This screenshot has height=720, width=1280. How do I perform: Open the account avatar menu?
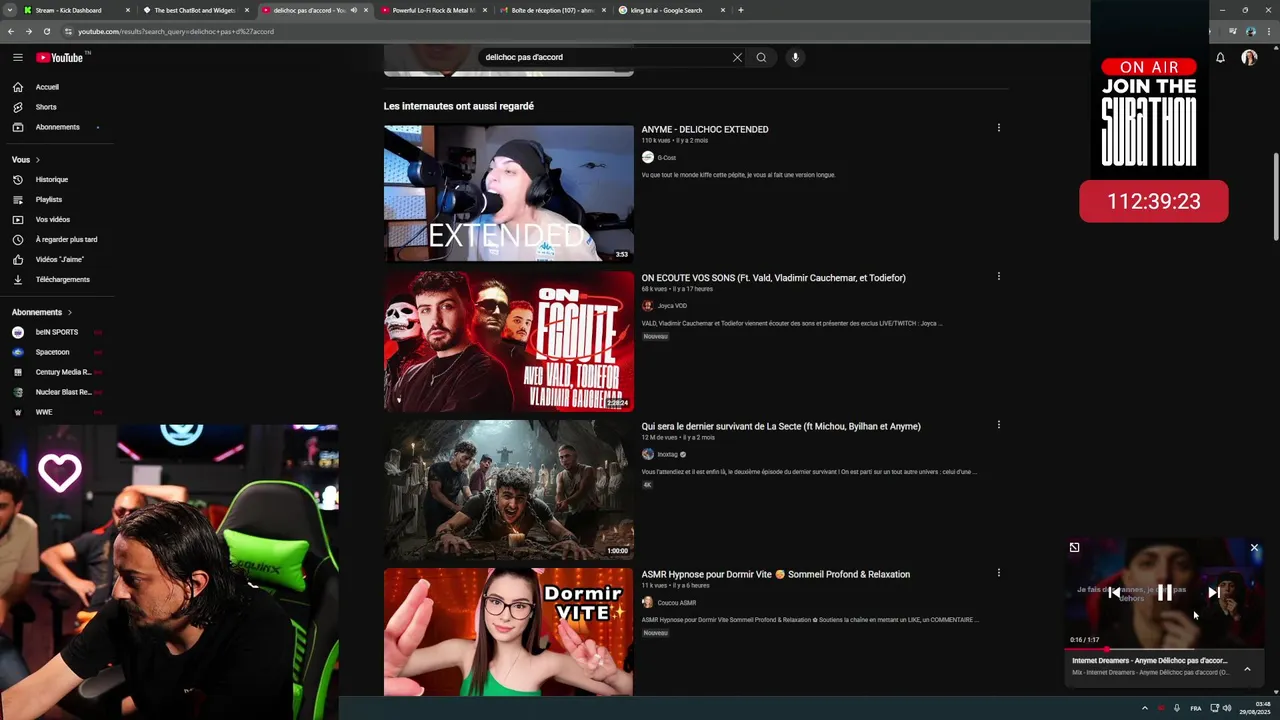pos(1249,58)
